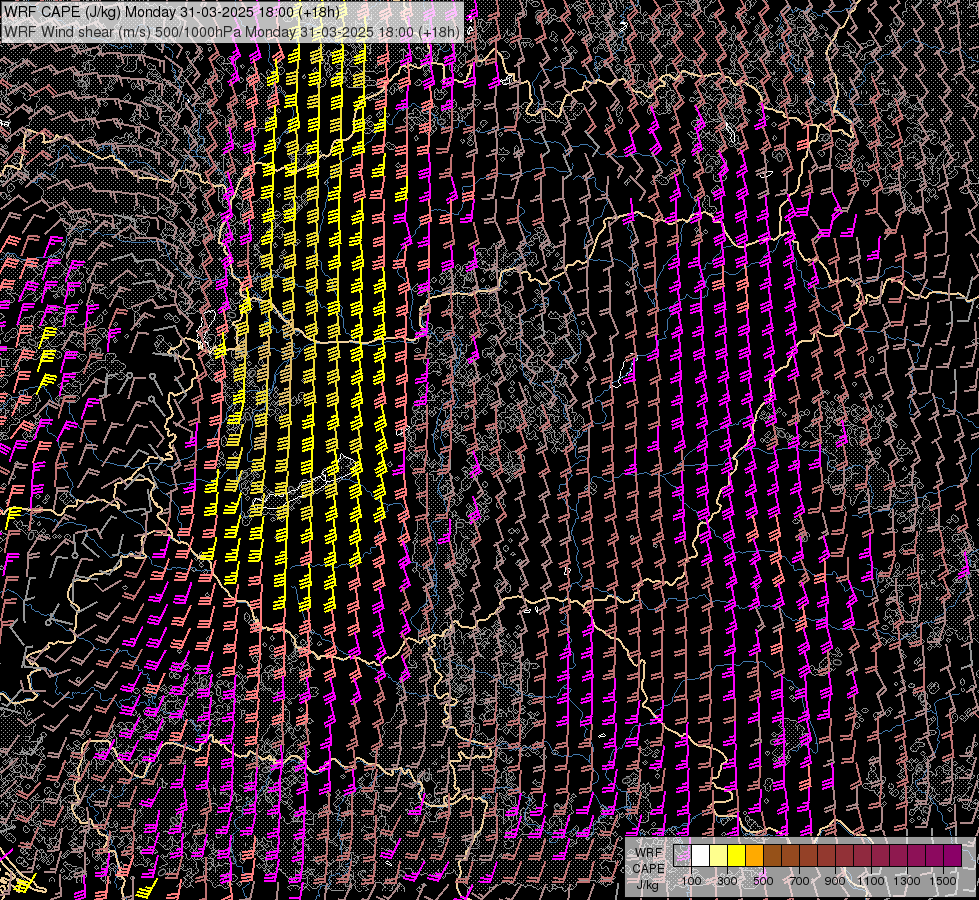Select the orange legend swatch
979x900 pixels.
click(754, 855)
